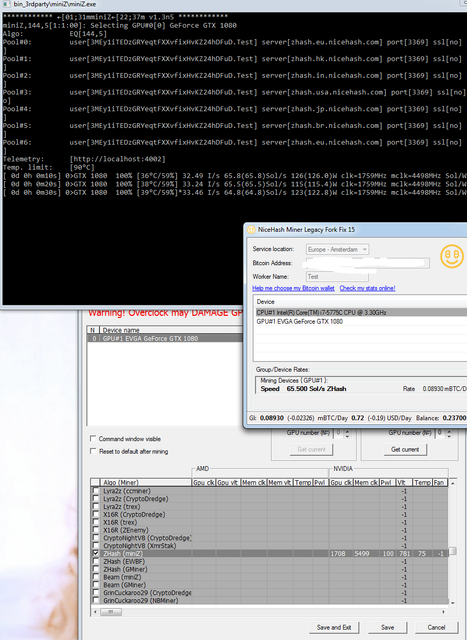The image size is (467, 640).
Task: Select the X16R (ZEnemy) row
Action: [269, 530]
